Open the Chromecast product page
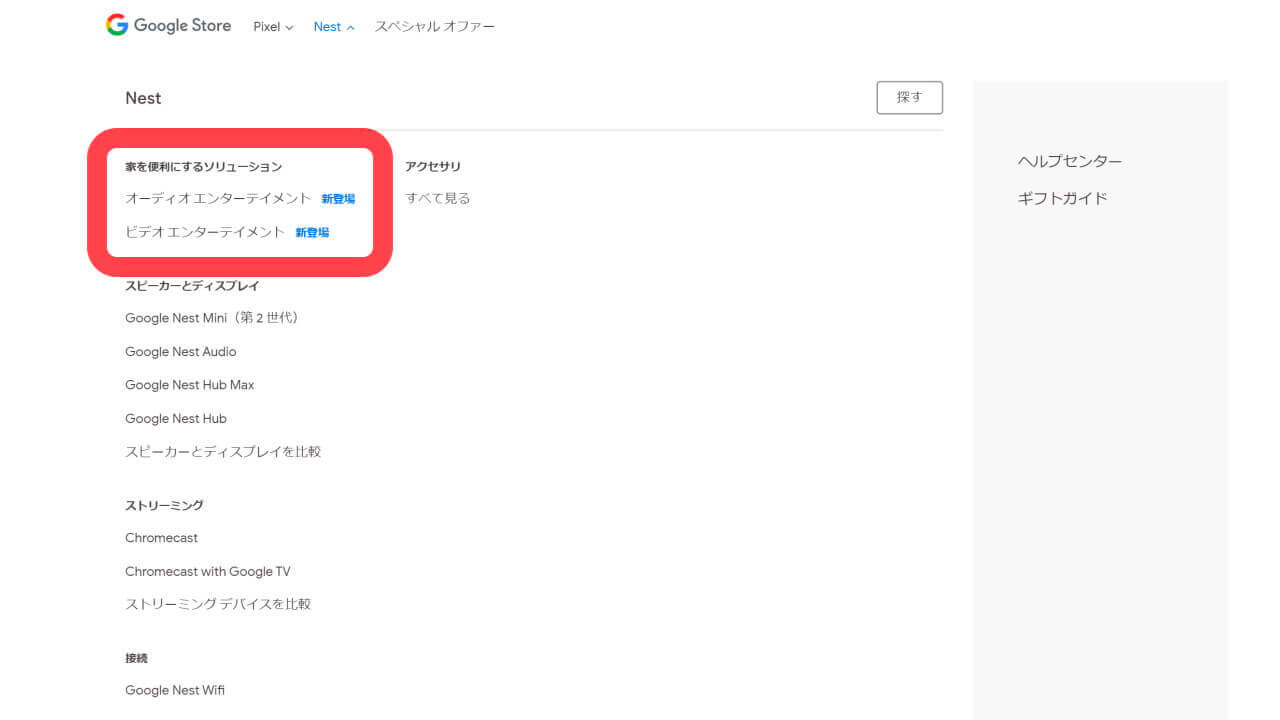Screen dimensions: 1280x720 (x=161, y=537)
